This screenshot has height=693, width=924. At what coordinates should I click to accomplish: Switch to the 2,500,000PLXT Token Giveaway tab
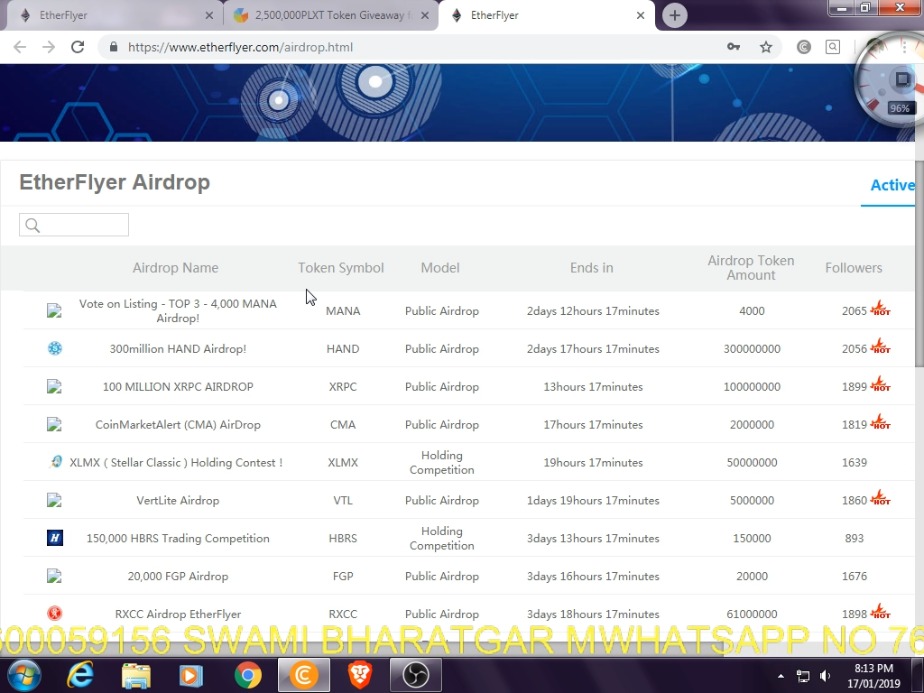pyautogui.click(x=330, y=15)
